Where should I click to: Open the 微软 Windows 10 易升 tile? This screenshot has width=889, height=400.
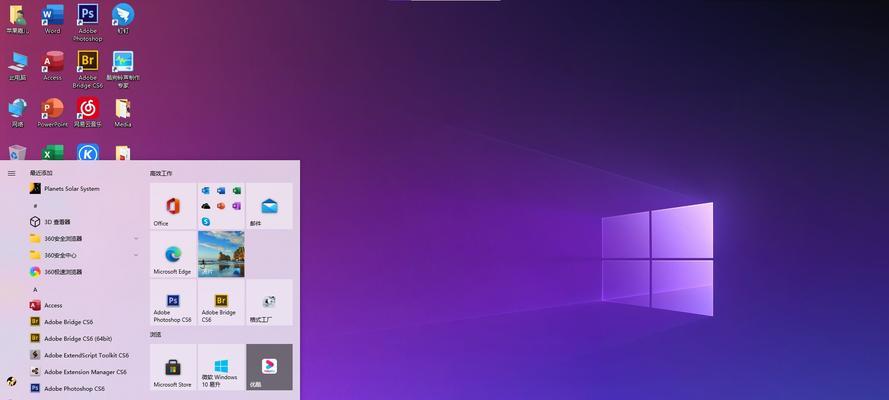221,367
